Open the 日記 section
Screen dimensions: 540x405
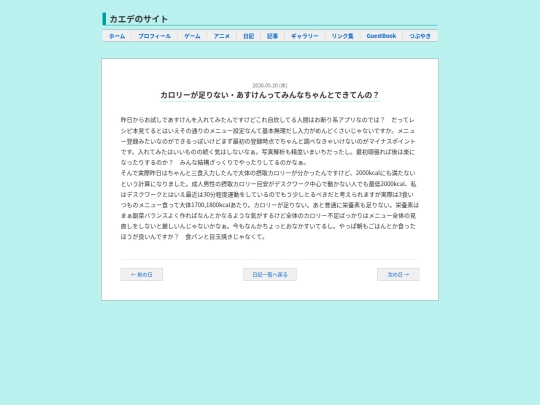pos(249,36)
